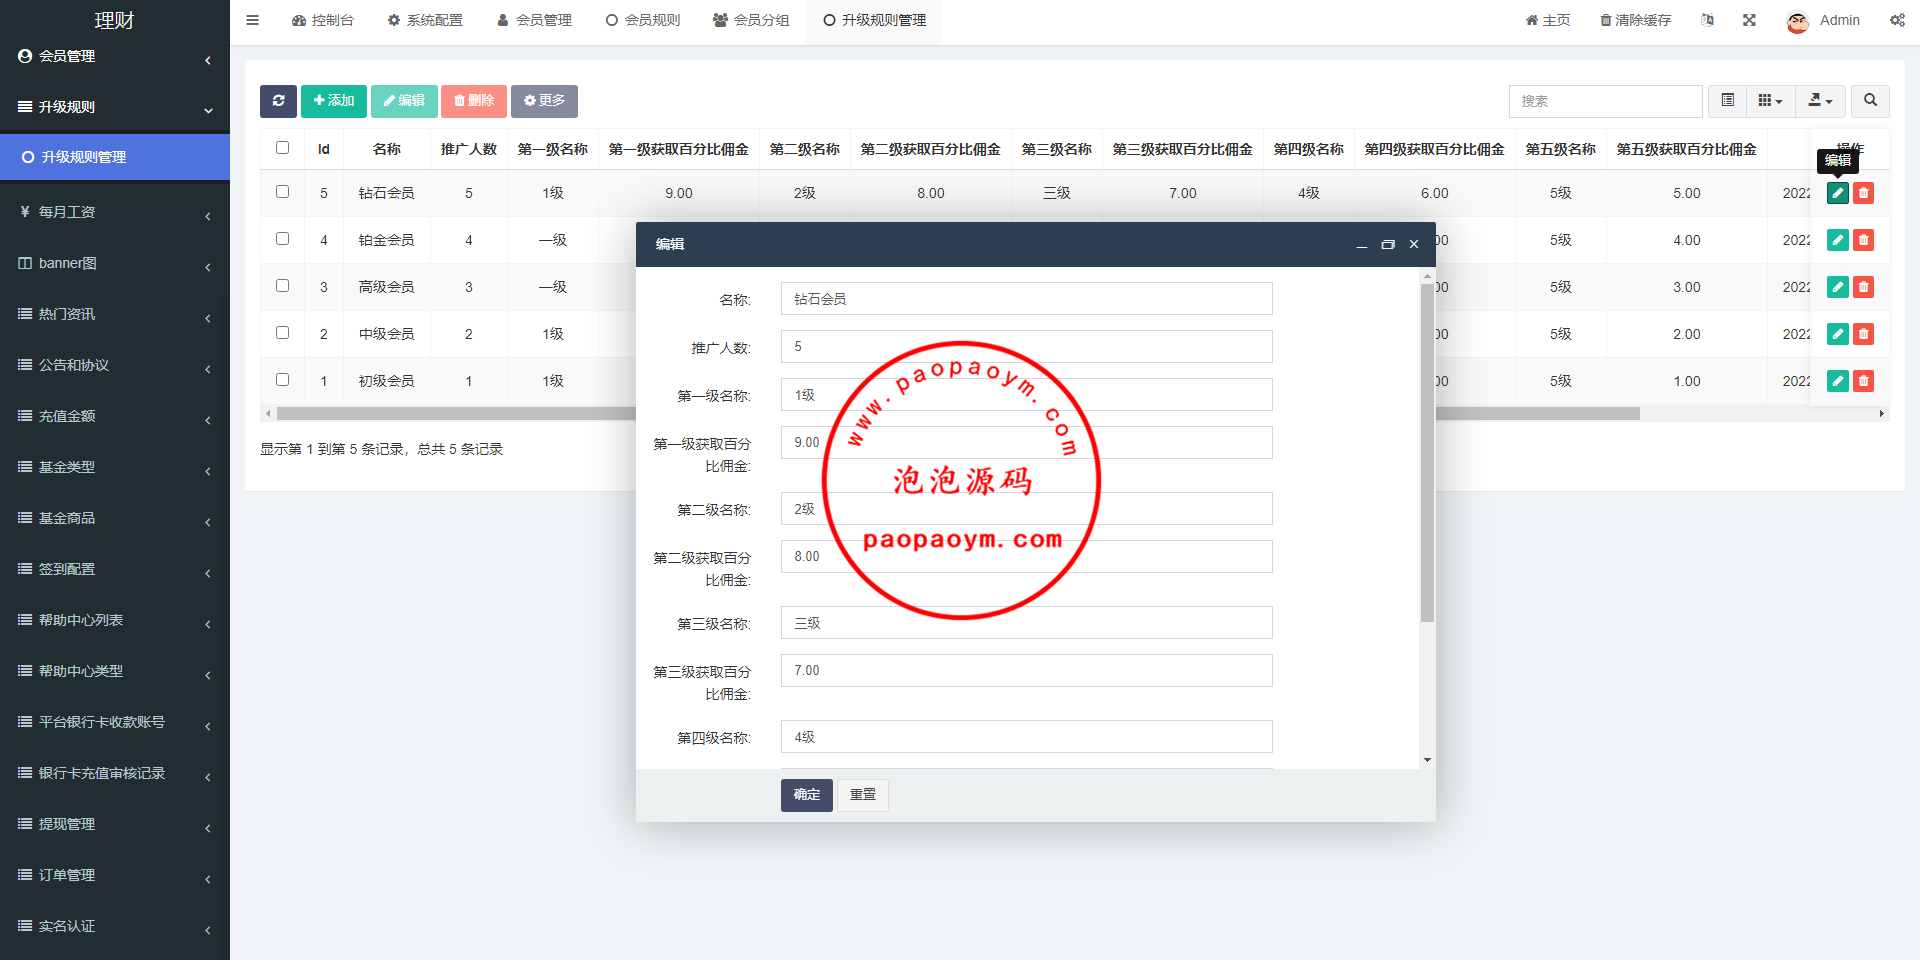
Task: Click the search magnifier icon button
Action: click(x=1870, y=101)
